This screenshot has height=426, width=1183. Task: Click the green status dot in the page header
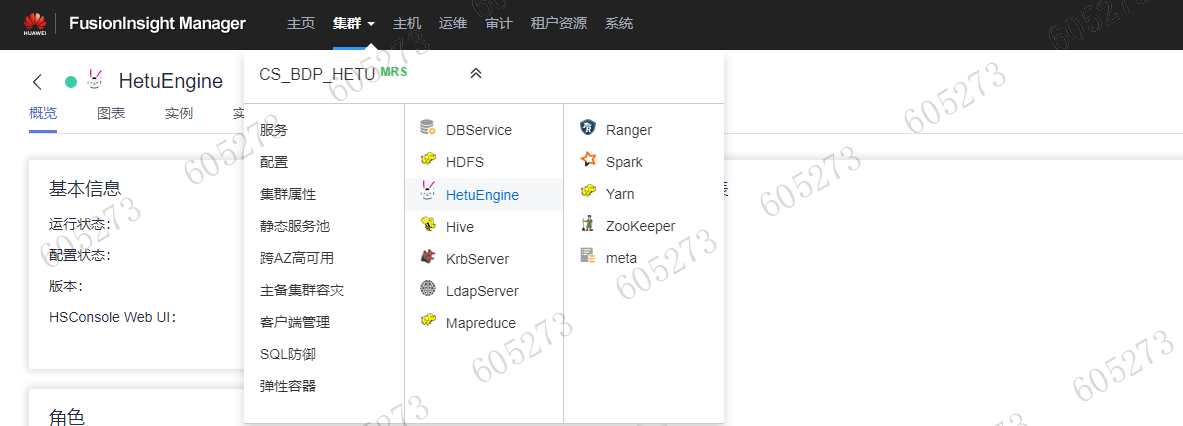click(x=71, y=82)
